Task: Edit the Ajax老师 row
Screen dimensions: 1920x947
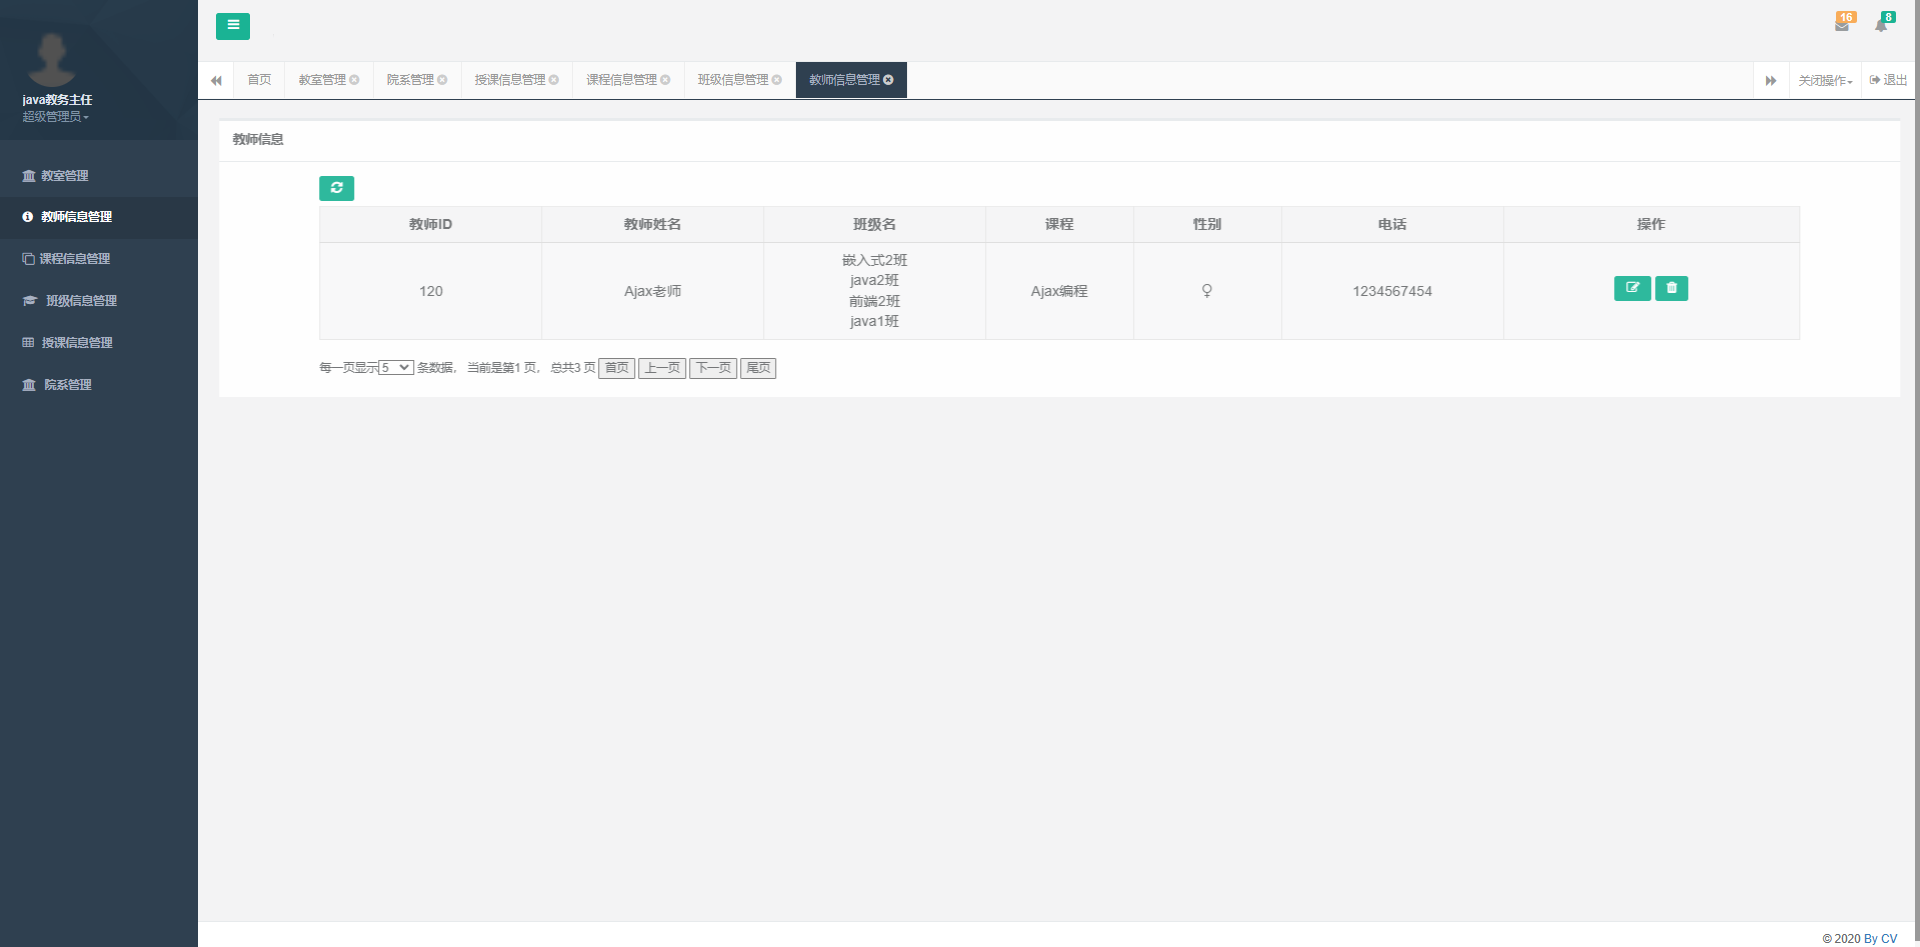Action: point(1632,288)
